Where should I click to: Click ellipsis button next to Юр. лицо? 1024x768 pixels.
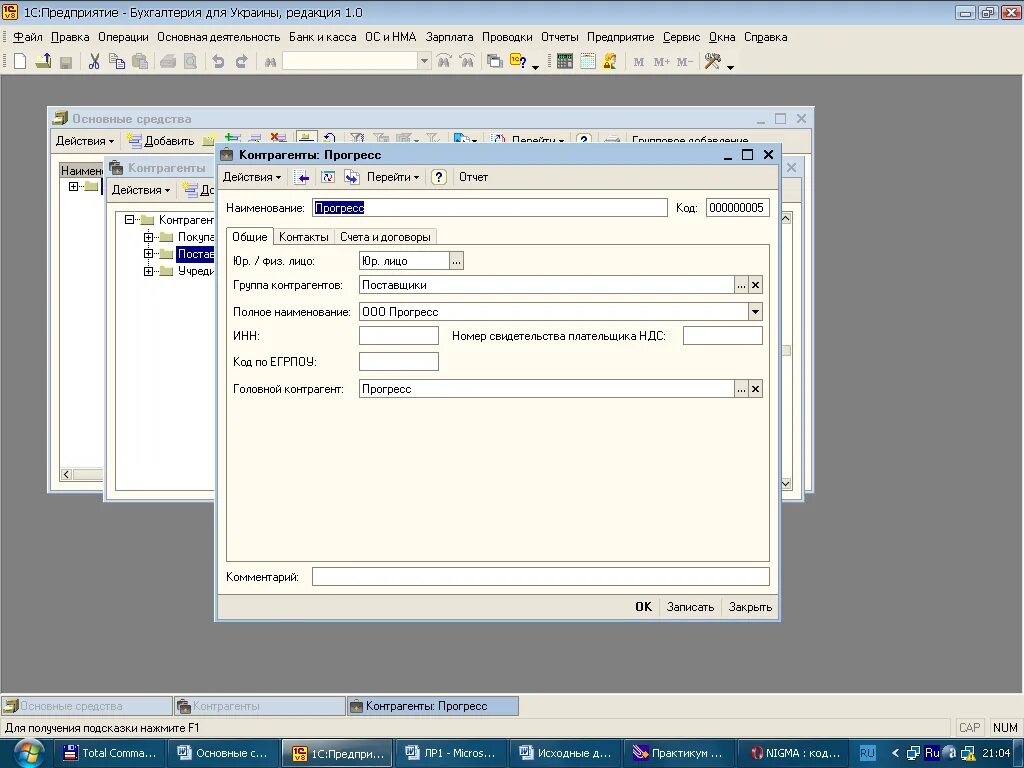456,261
